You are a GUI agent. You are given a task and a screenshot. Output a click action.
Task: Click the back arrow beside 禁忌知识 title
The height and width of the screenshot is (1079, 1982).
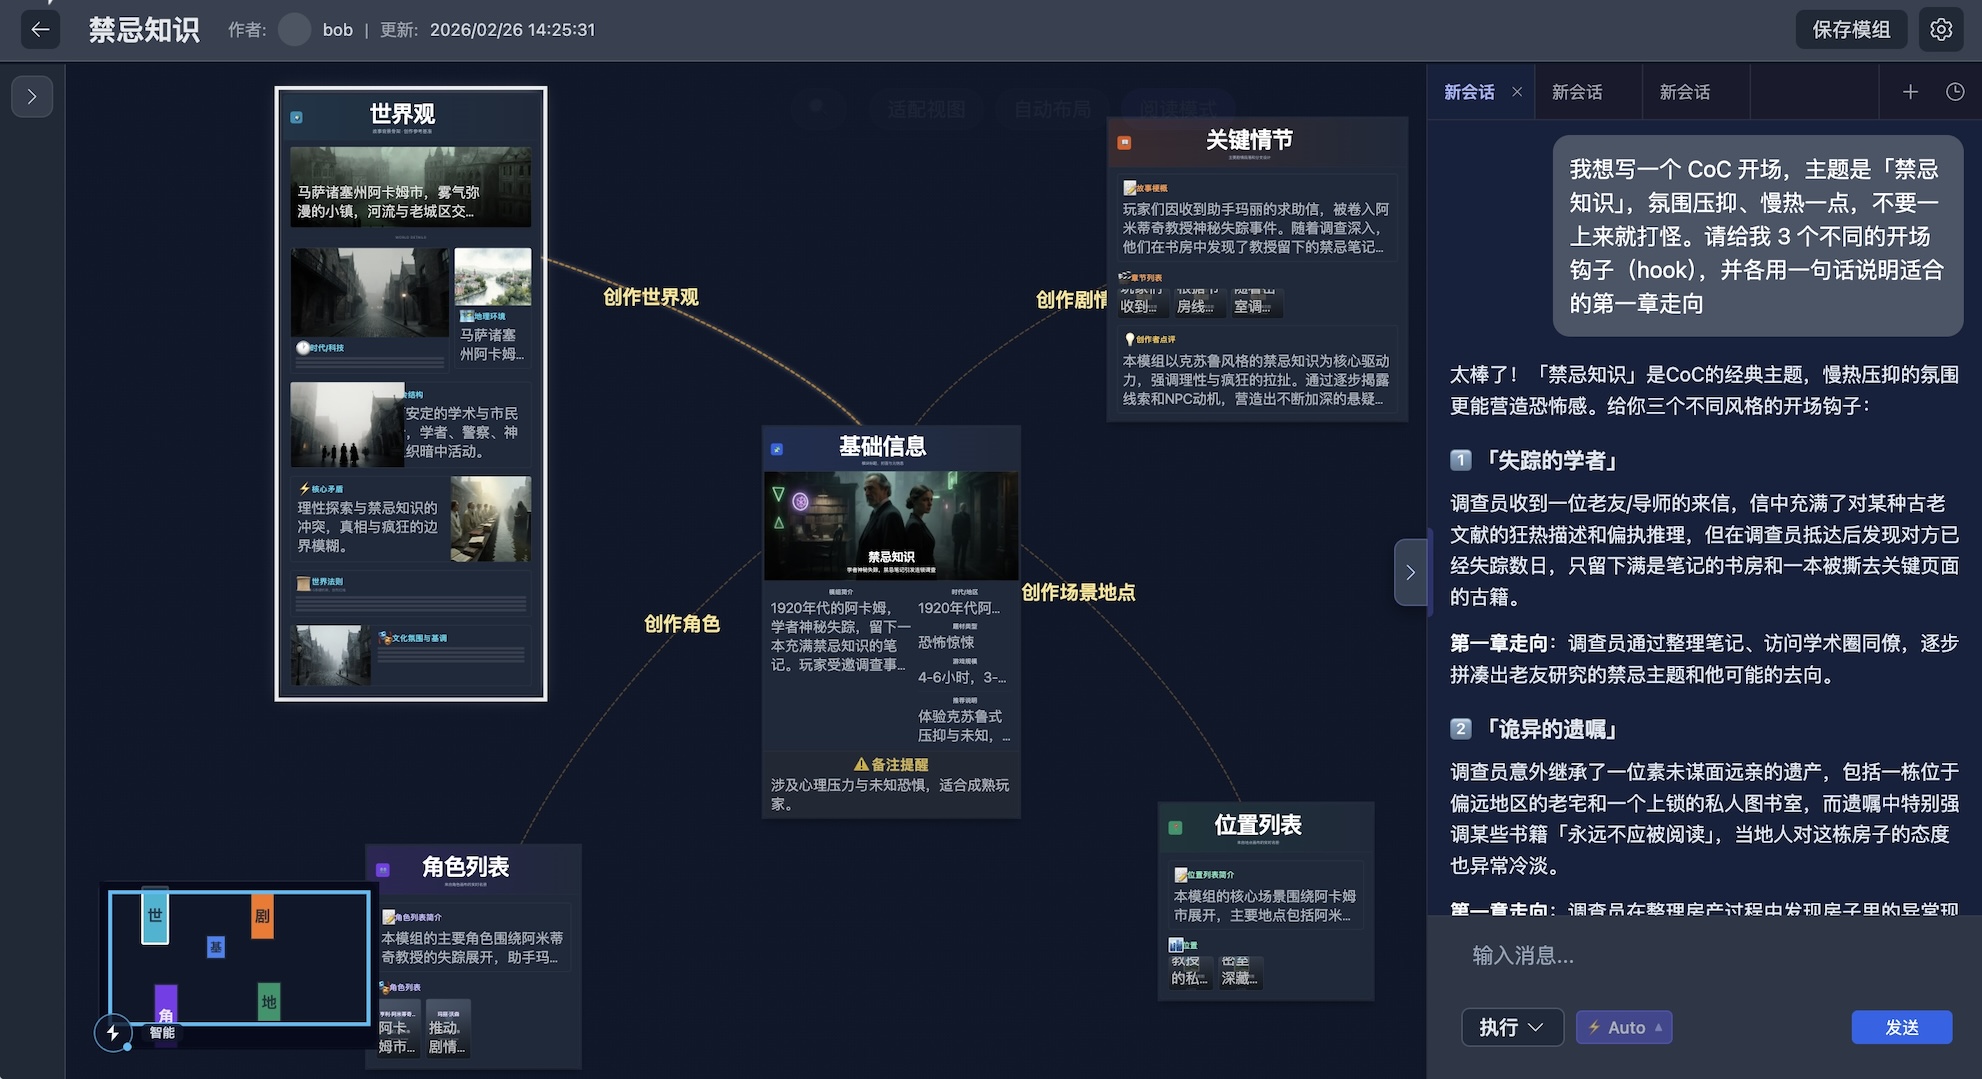(x=39, y=29)
